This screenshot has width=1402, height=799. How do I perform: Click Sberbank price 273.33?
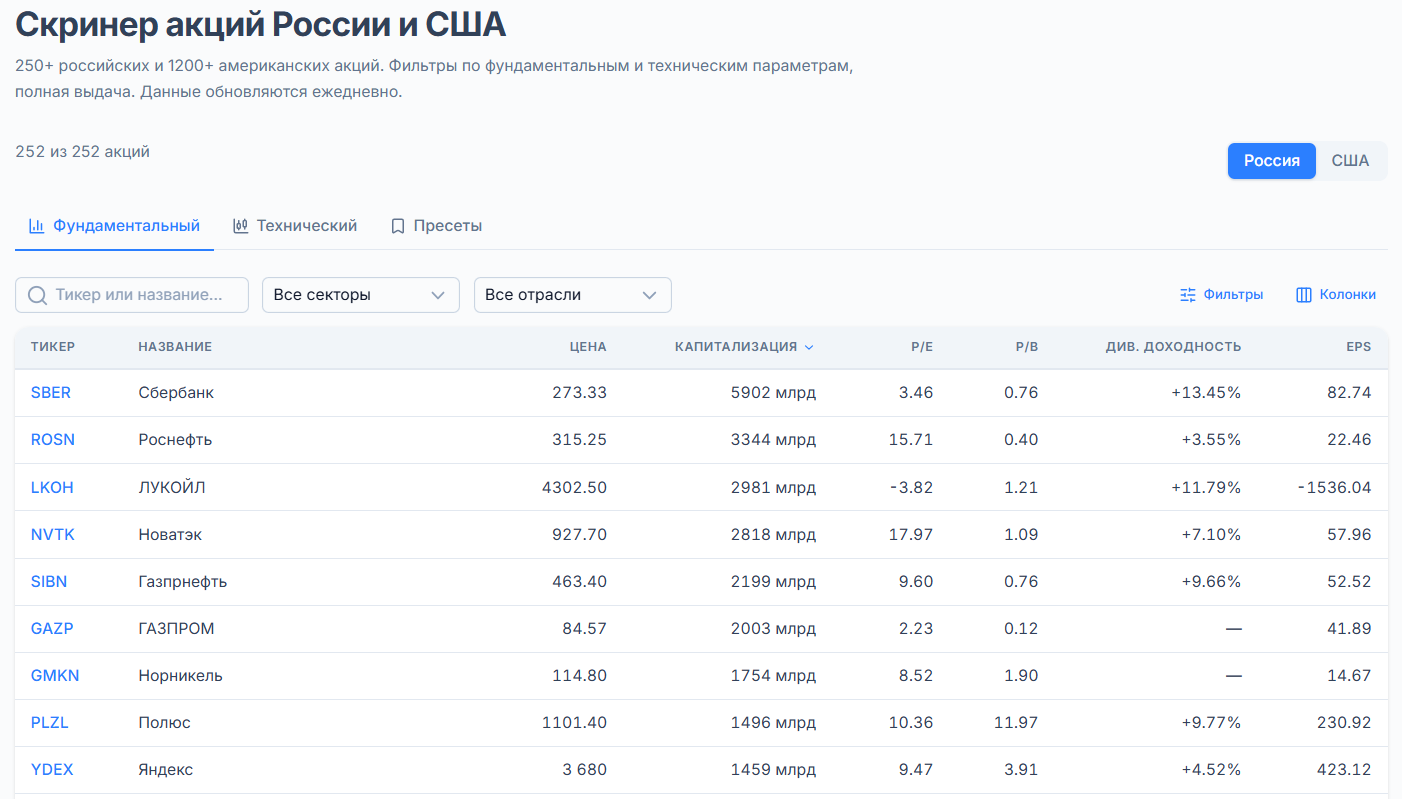click(579, 393)
